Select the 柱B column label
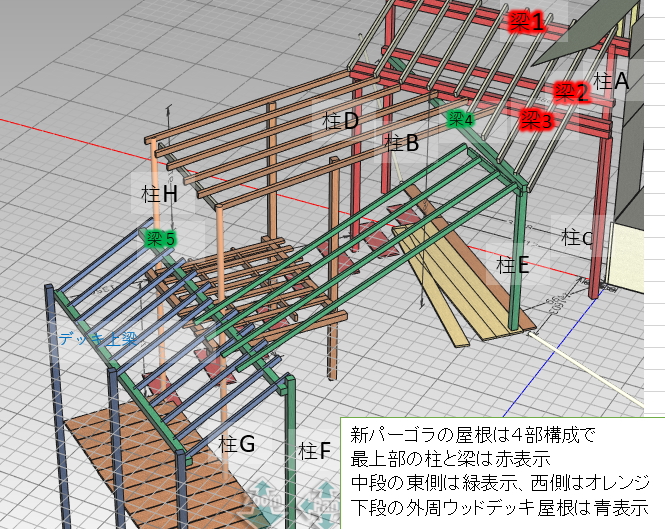 (x=400, y=143)
